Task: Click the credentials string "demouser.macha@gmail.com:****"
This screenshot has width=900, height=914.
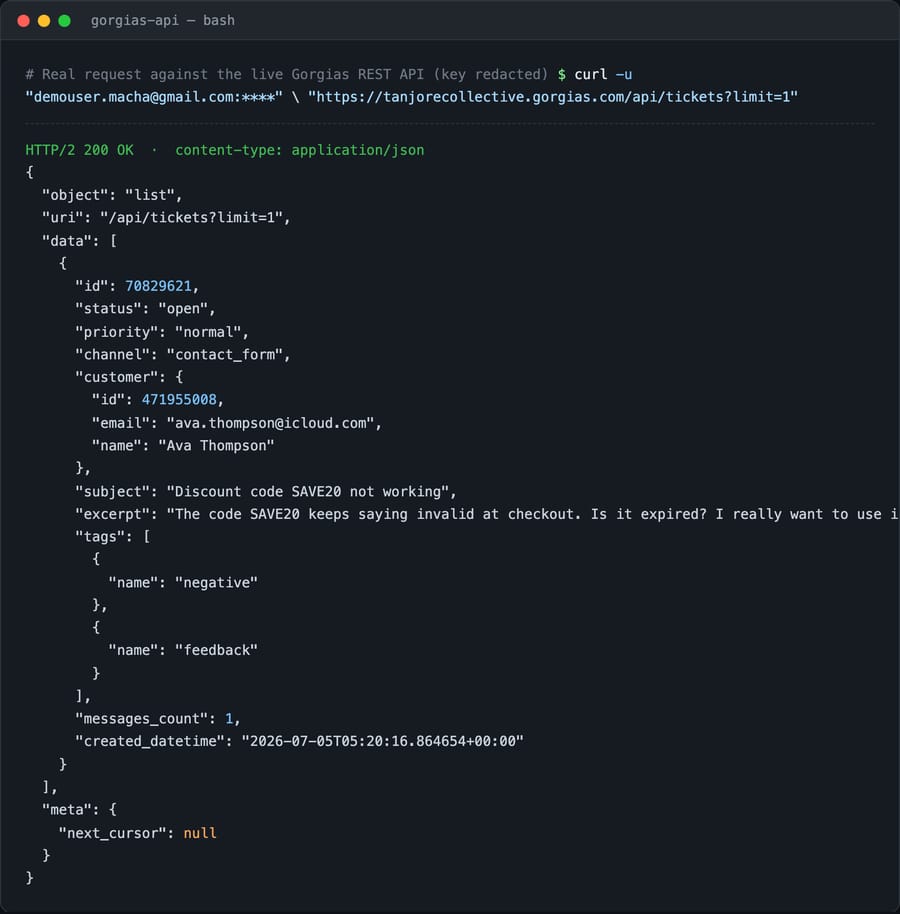Action: point(154,97)
